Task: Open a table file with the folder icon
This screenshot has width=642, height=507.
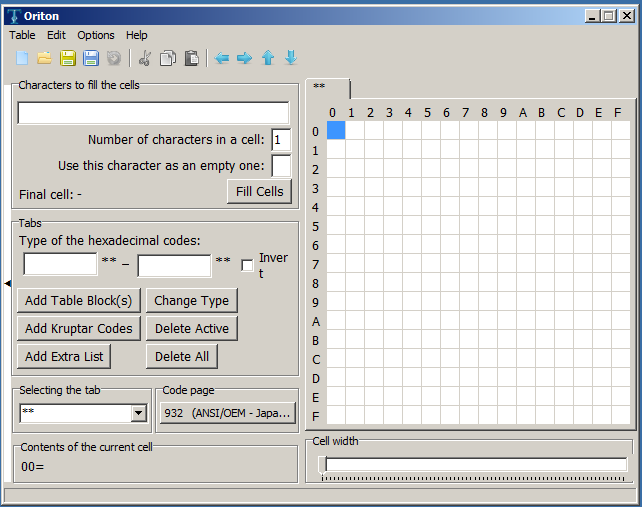Action: [x=45, y=58]
